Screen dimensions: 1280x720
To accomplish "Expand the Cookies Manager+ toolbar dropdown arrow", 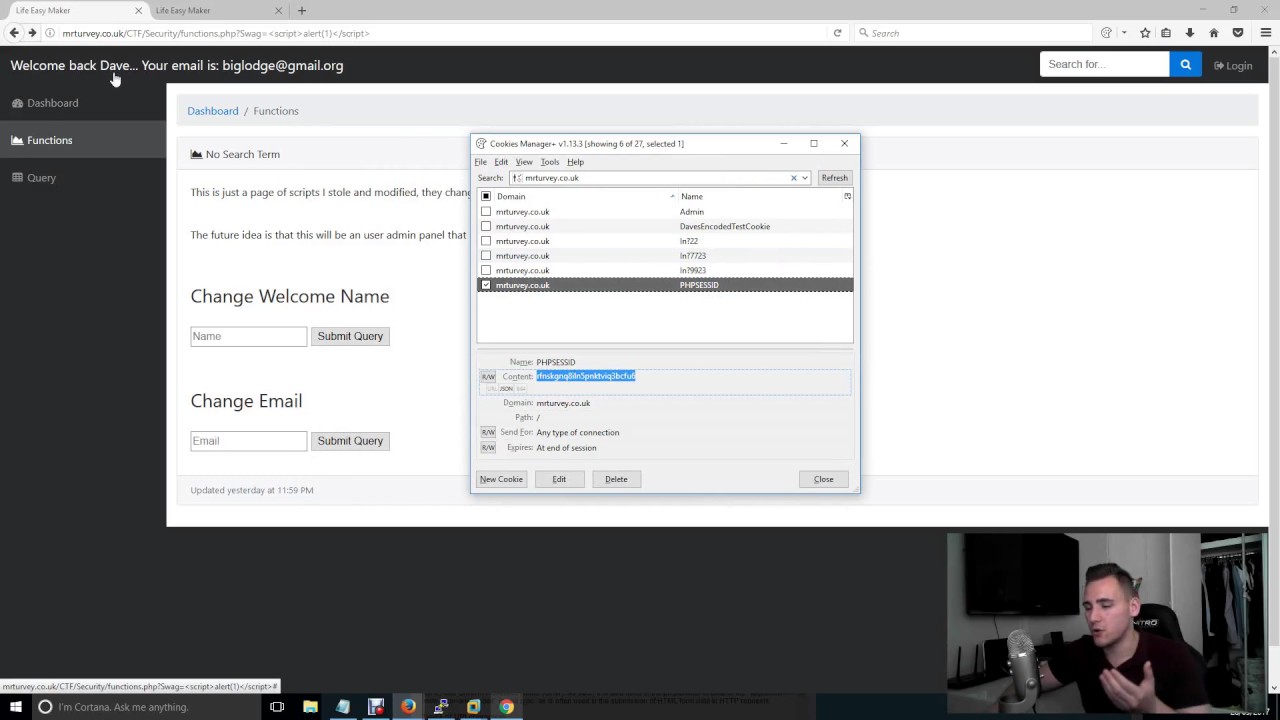I will [x=1124, y=33].
